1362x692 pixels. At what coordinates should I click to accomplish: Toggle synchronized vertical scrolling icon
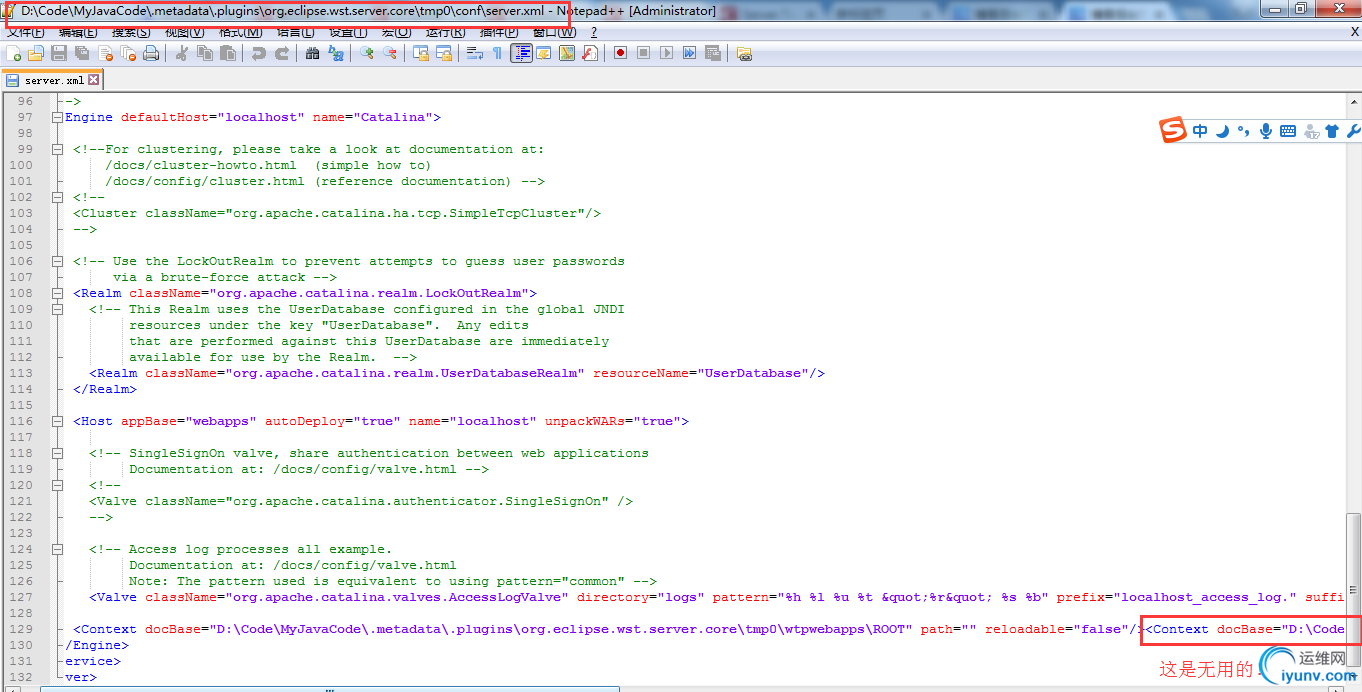tap(421, 53)
